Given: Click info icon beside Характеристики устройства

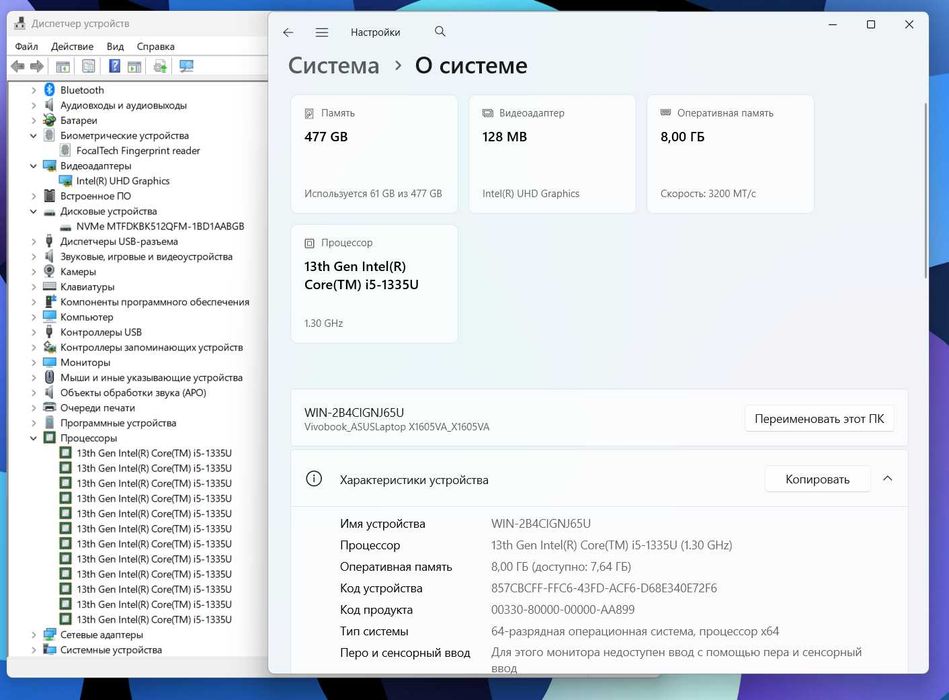Looking at the screenshot, I should point(314,479).
